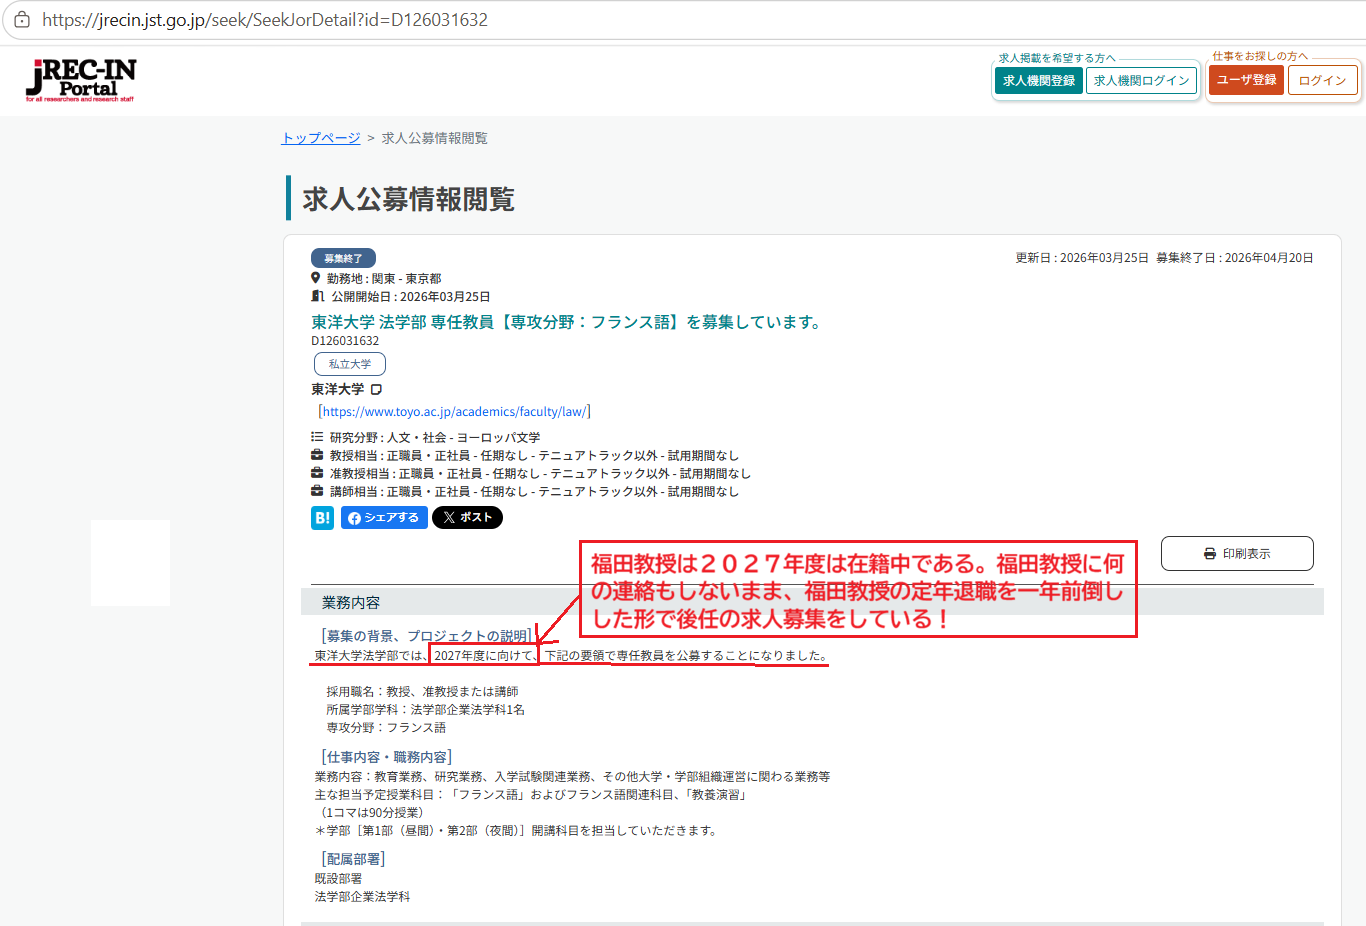Click the 更新日：2026年03月25日 text
Screen dimensions: 1366x926
(1082, 258)
